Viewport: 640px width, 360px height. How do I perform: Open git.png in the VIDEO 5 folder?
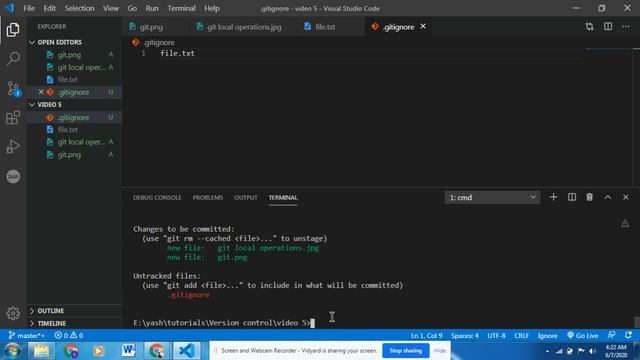[75, 155]
